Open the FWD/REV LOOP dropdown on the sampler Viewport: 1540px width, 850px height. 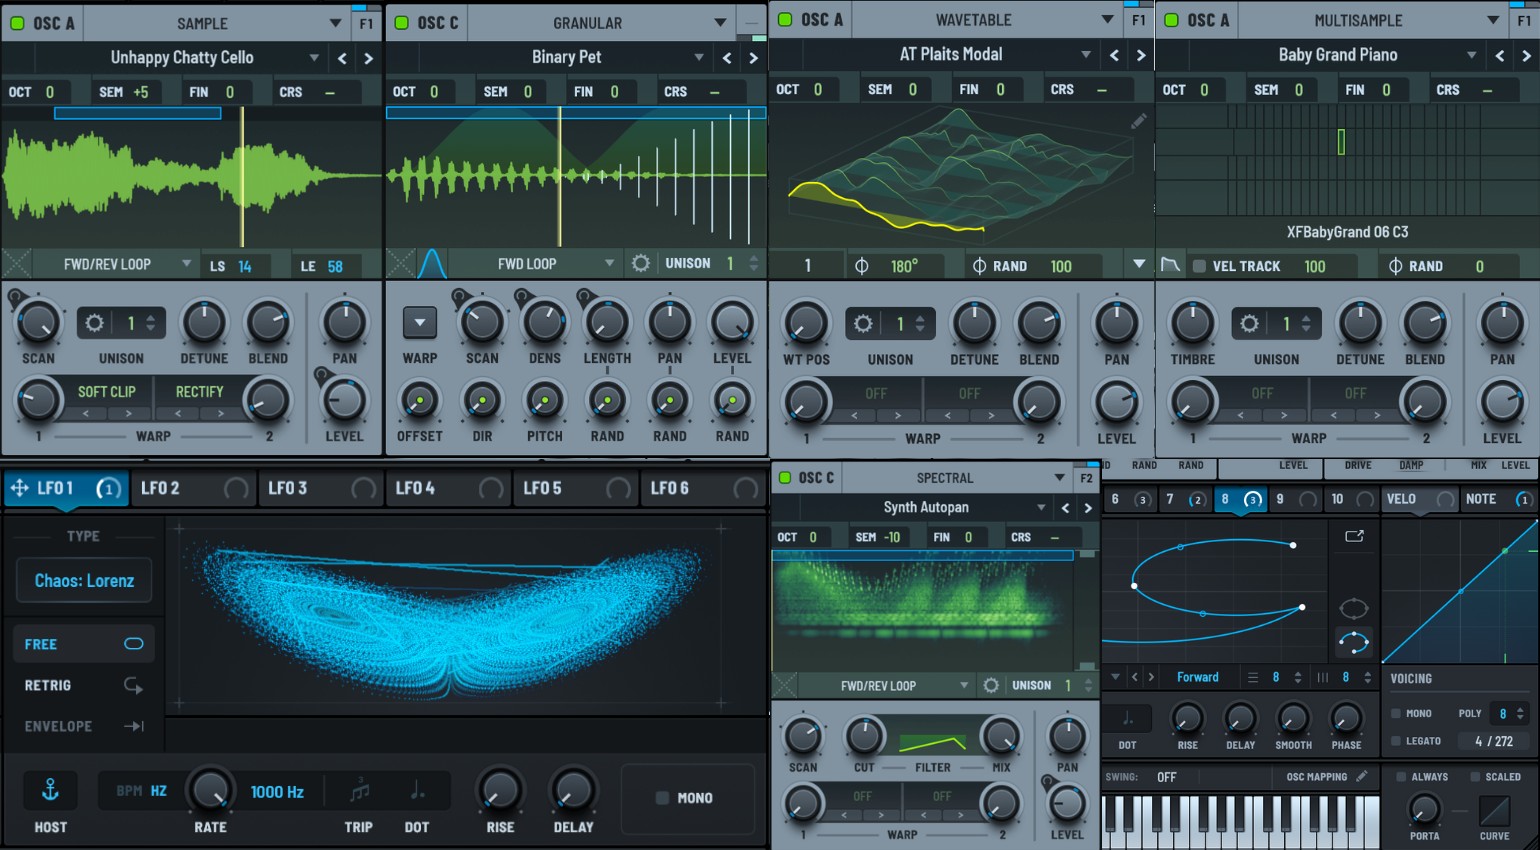pos(110,264)
